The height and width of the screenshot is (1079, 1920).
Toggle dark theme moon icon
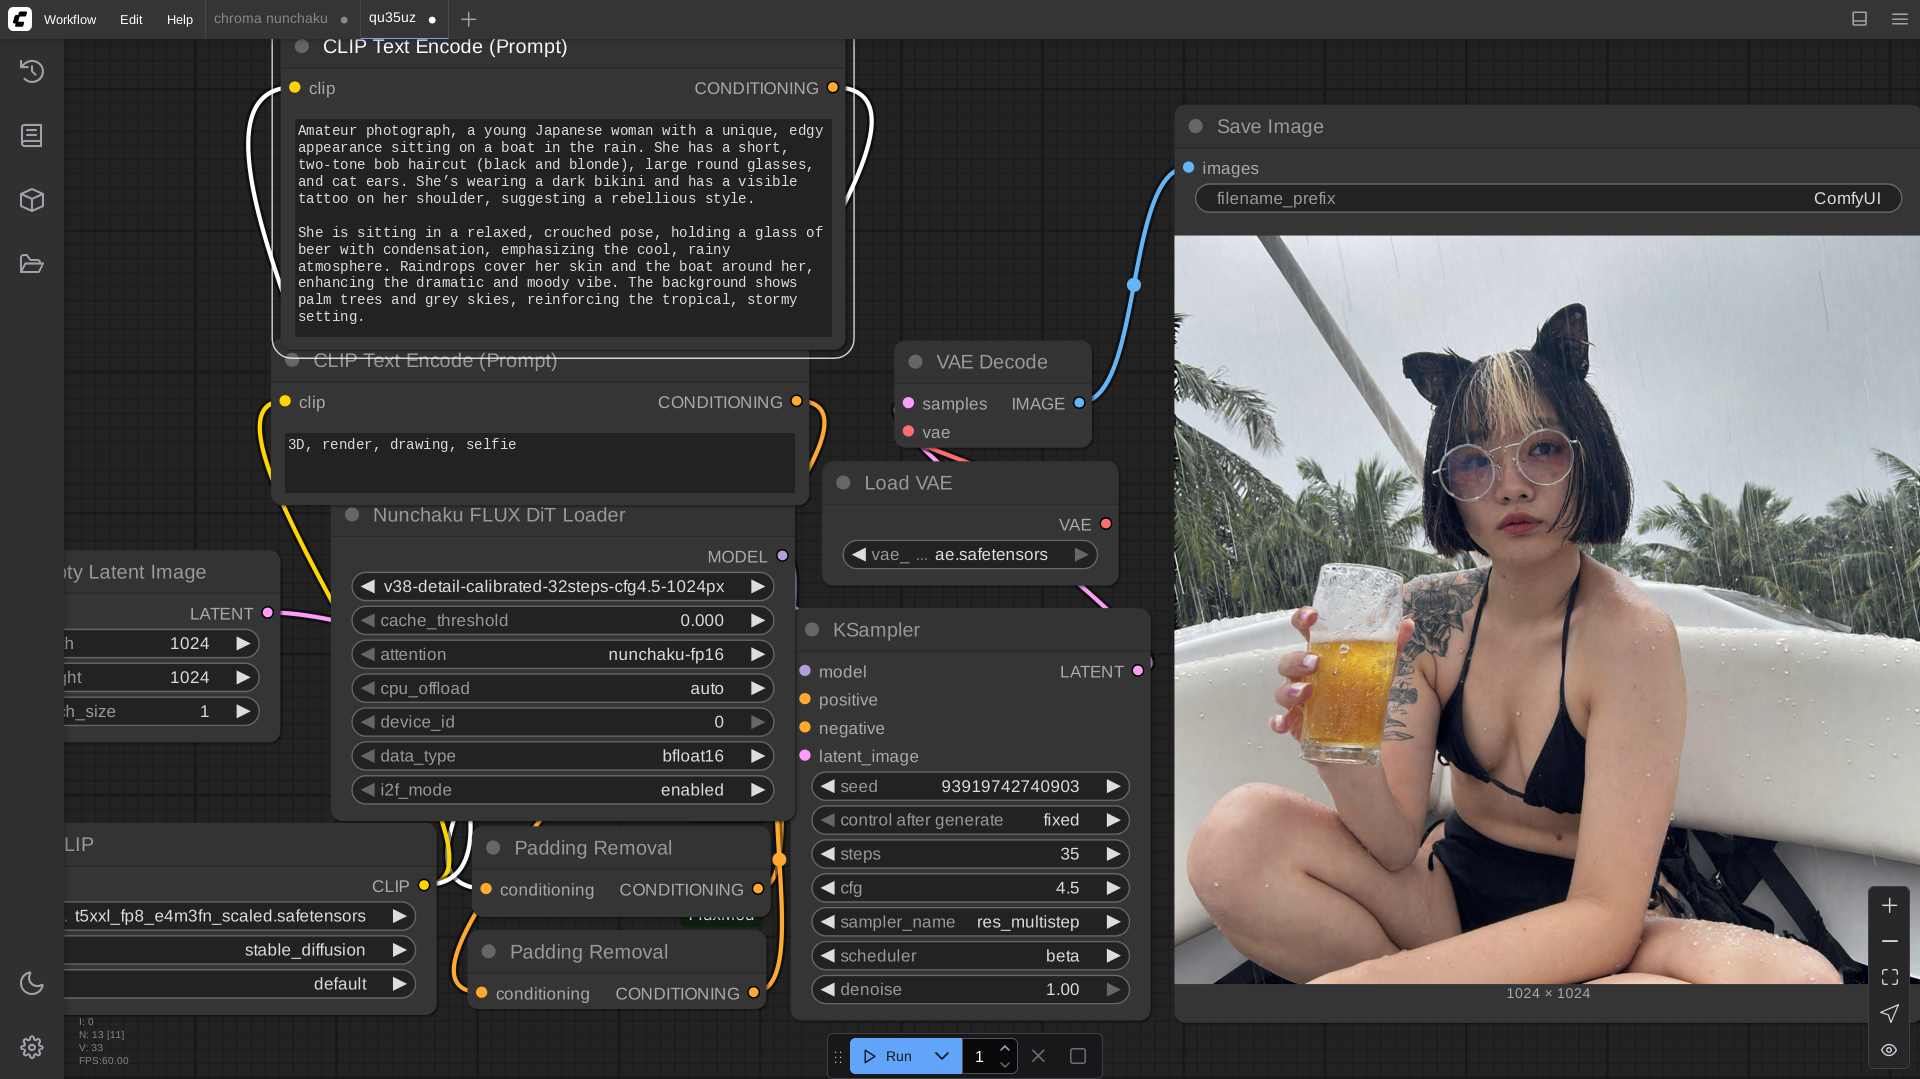coord(32,983)
